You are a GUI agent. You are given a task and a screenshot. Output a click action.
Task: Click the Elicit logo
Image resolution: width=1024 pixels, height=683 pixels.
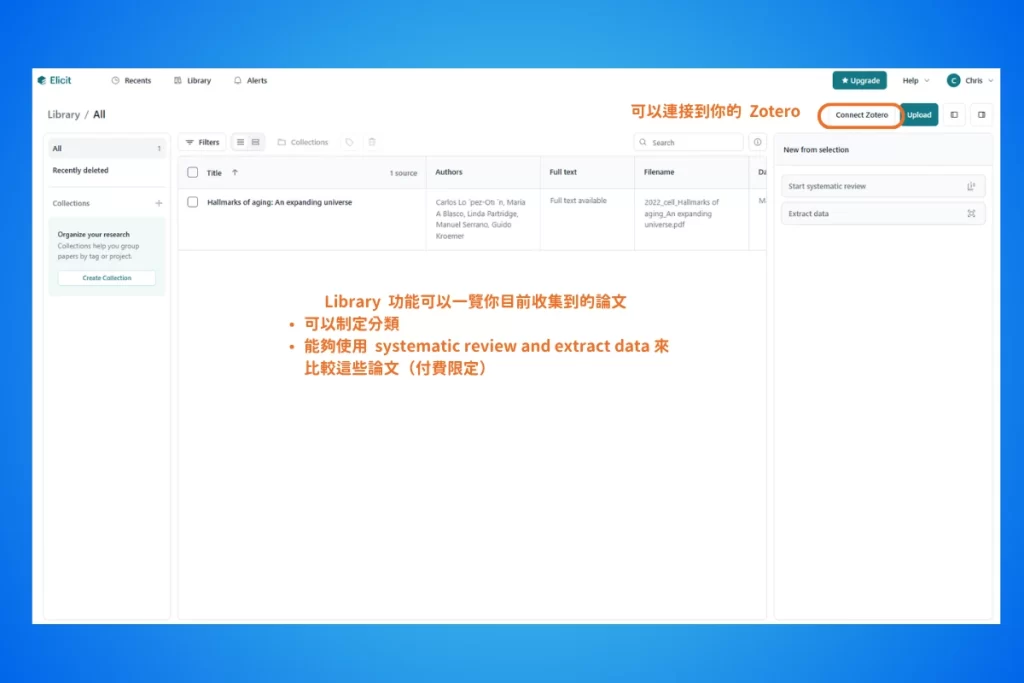55,80
